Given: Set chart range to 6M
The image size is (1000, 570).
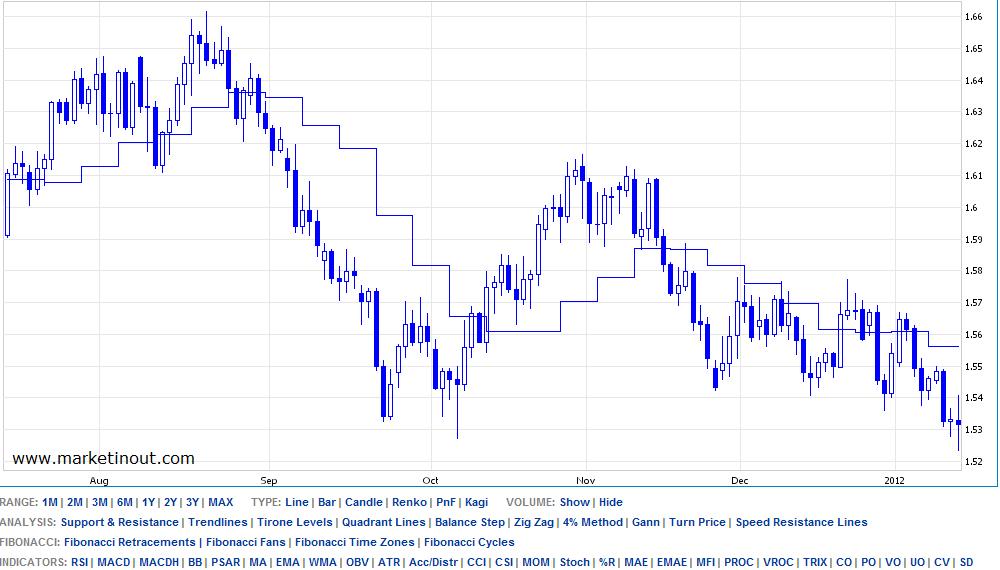Looking at the screenshot, I should point(124,502).
